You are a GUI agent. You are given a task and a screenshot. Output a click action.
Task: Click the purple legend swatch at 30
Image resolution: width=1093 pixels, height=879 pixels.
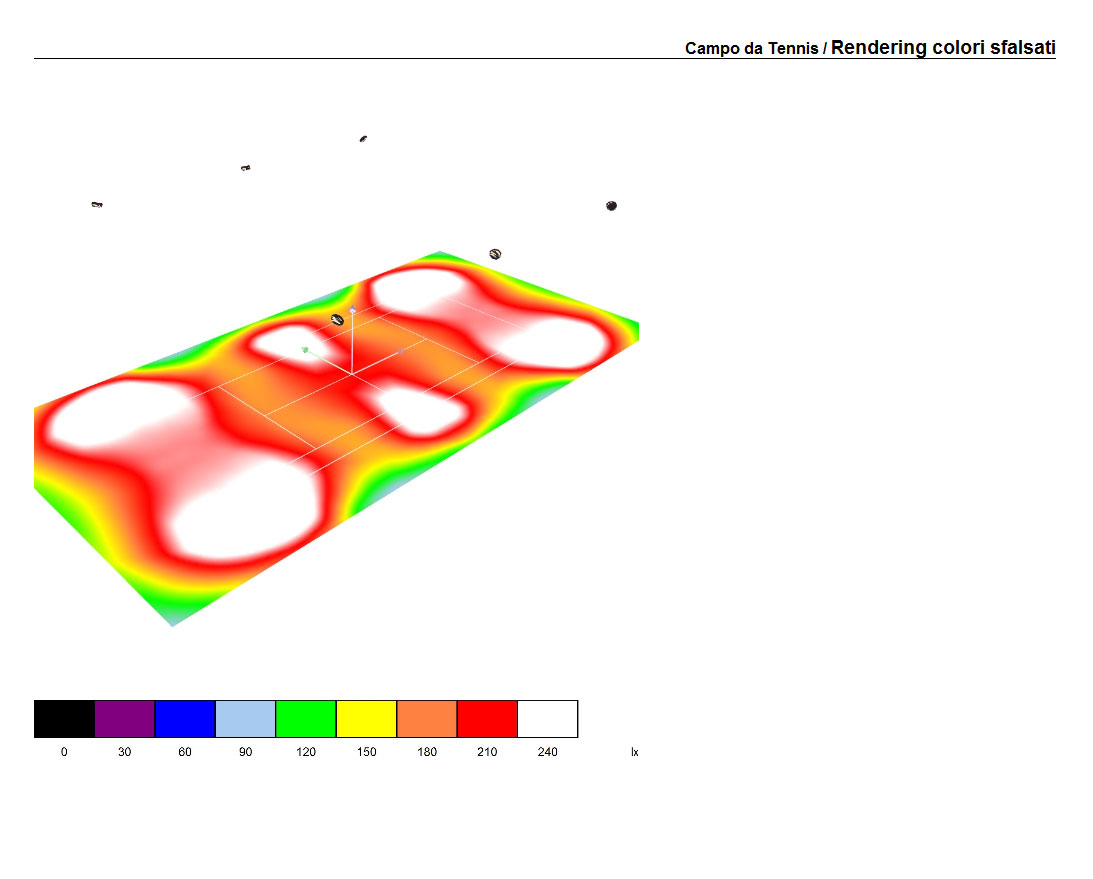tap(125, 719)
